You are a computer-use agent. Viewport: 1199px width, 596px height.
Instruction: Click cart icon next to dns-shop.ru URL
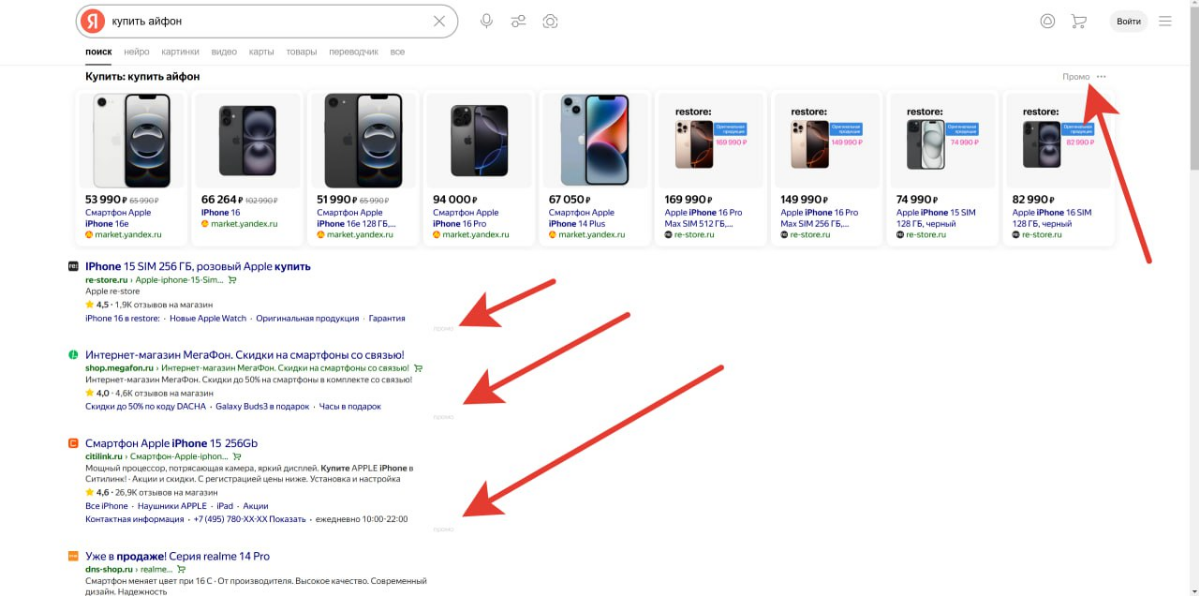point(181,569)
